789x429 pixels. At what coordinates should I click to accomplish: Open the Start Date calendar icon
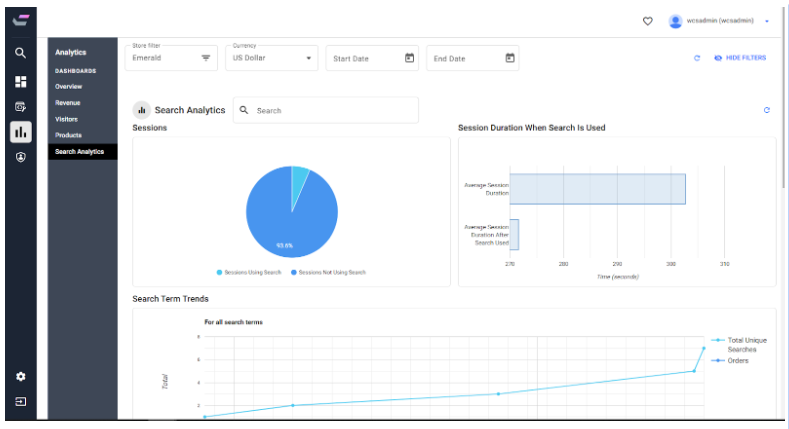click(x=410, y=58)
